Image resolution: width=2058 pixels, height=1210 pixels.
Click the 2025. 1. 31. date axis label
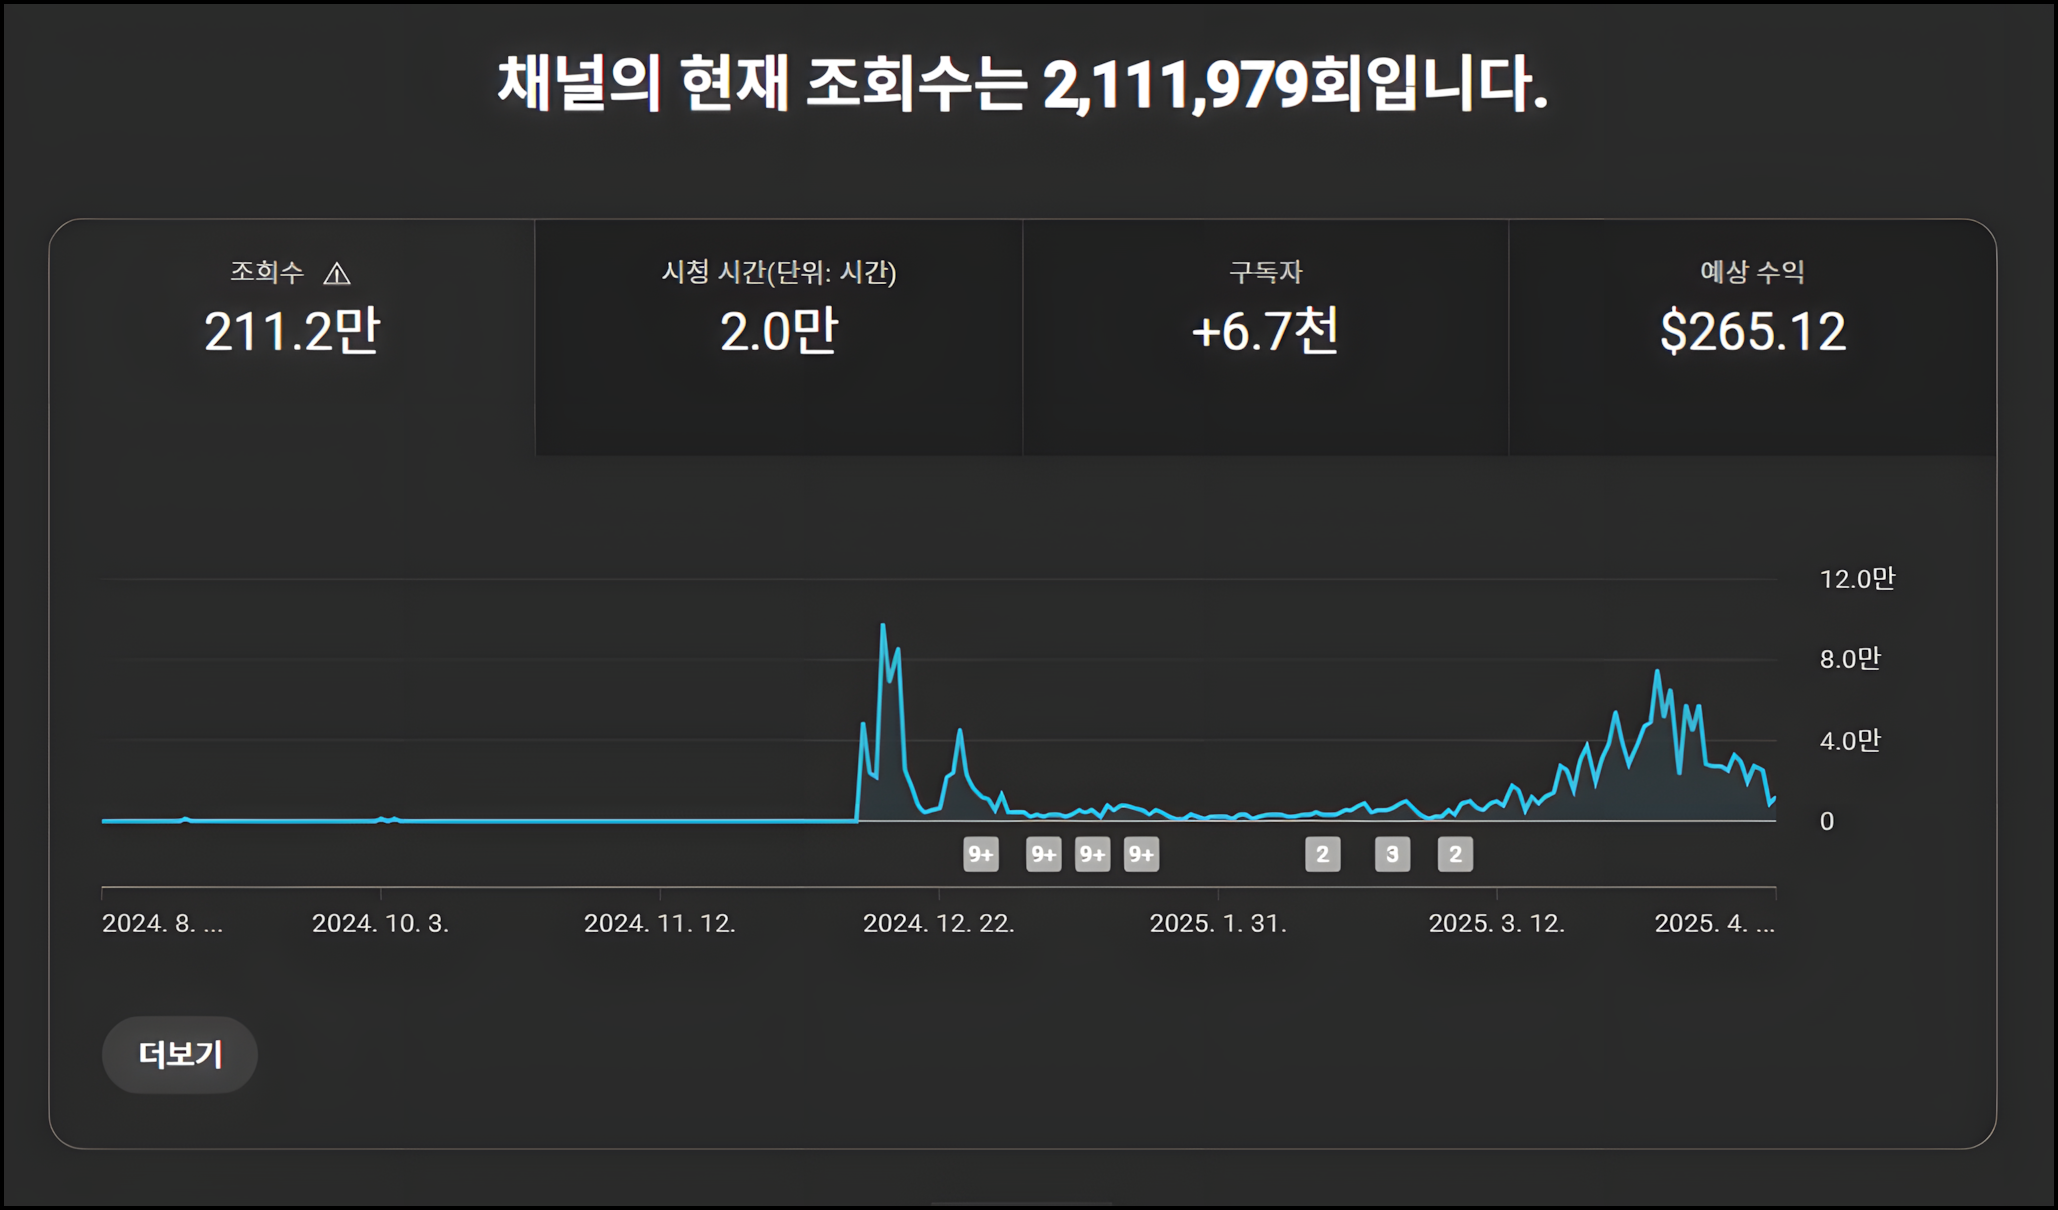point(1217,923)
